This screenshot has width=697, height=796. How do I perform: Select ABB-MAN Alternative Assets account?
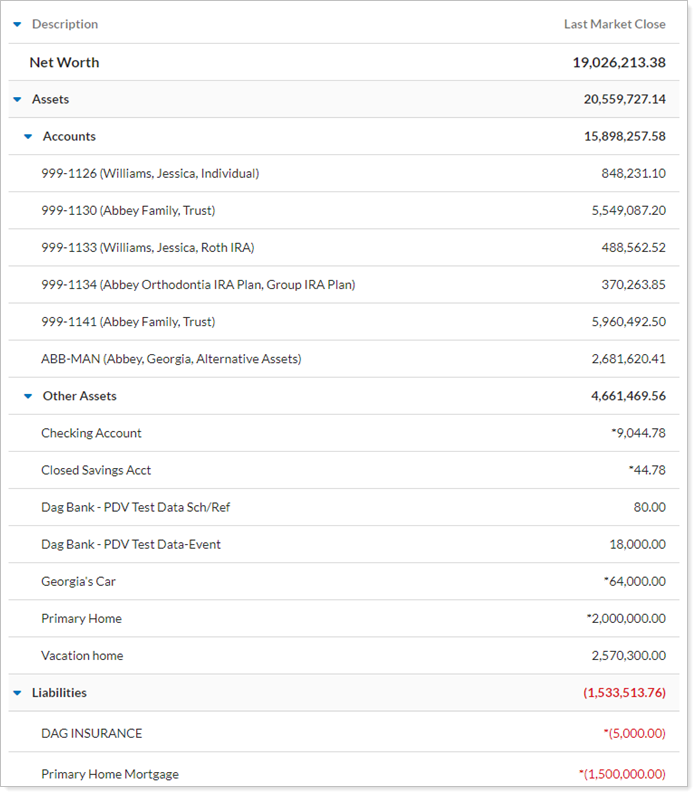[x=171, y=359]
